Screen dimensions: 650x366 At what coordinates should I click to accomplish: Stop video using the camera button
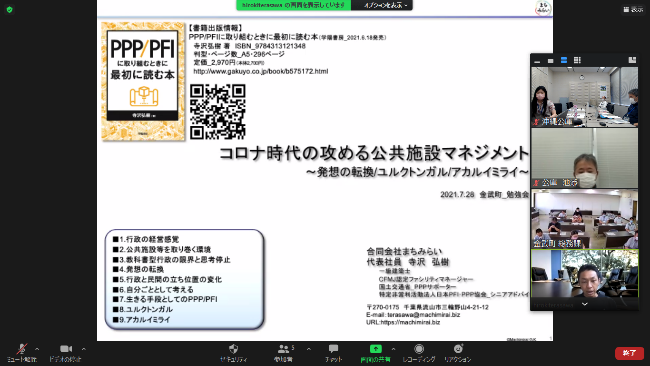(x=65, y=353)
